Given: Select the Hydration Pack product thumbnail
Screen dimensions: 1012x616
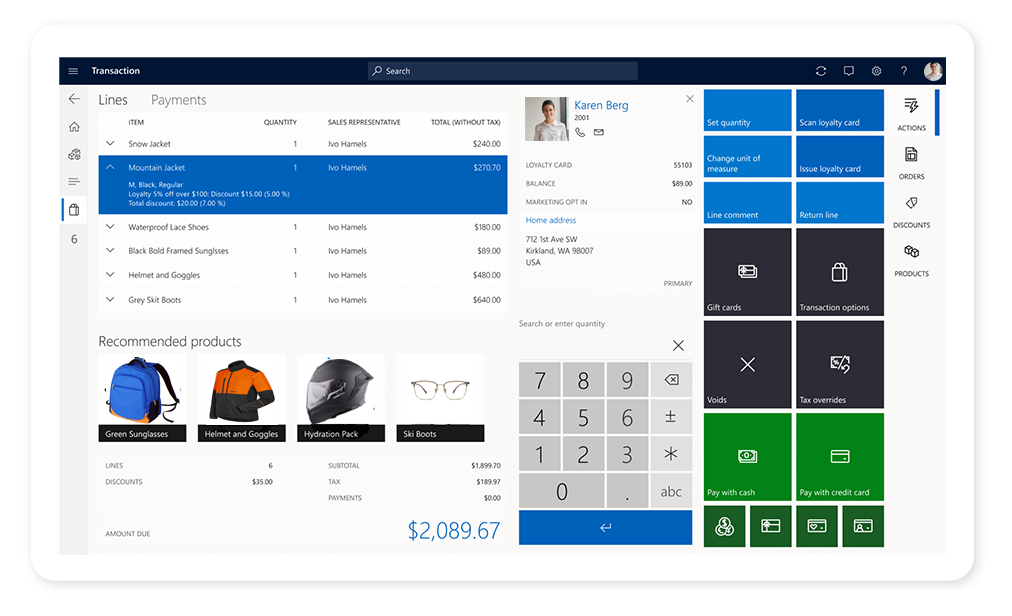Looking at the screenshot, I should [341, 398].
